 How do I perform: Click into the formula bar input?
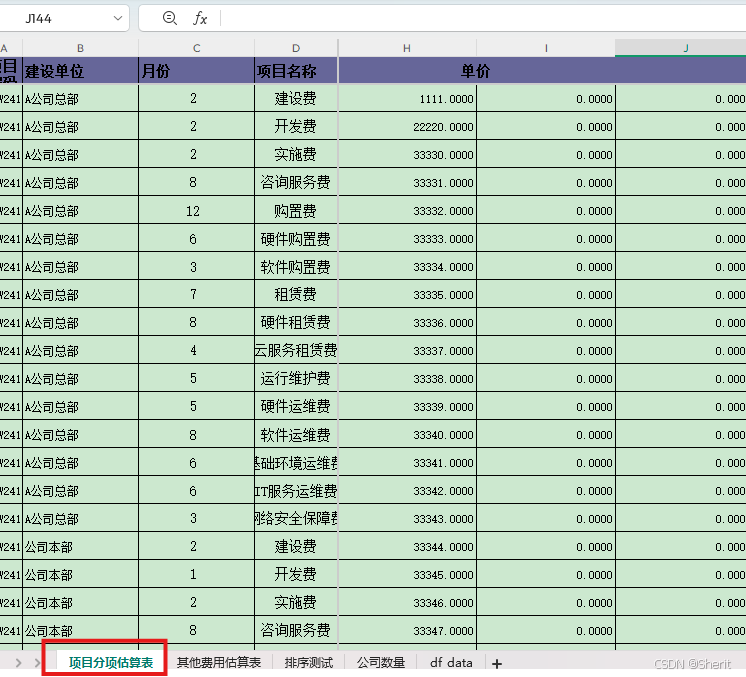point(483,19)
